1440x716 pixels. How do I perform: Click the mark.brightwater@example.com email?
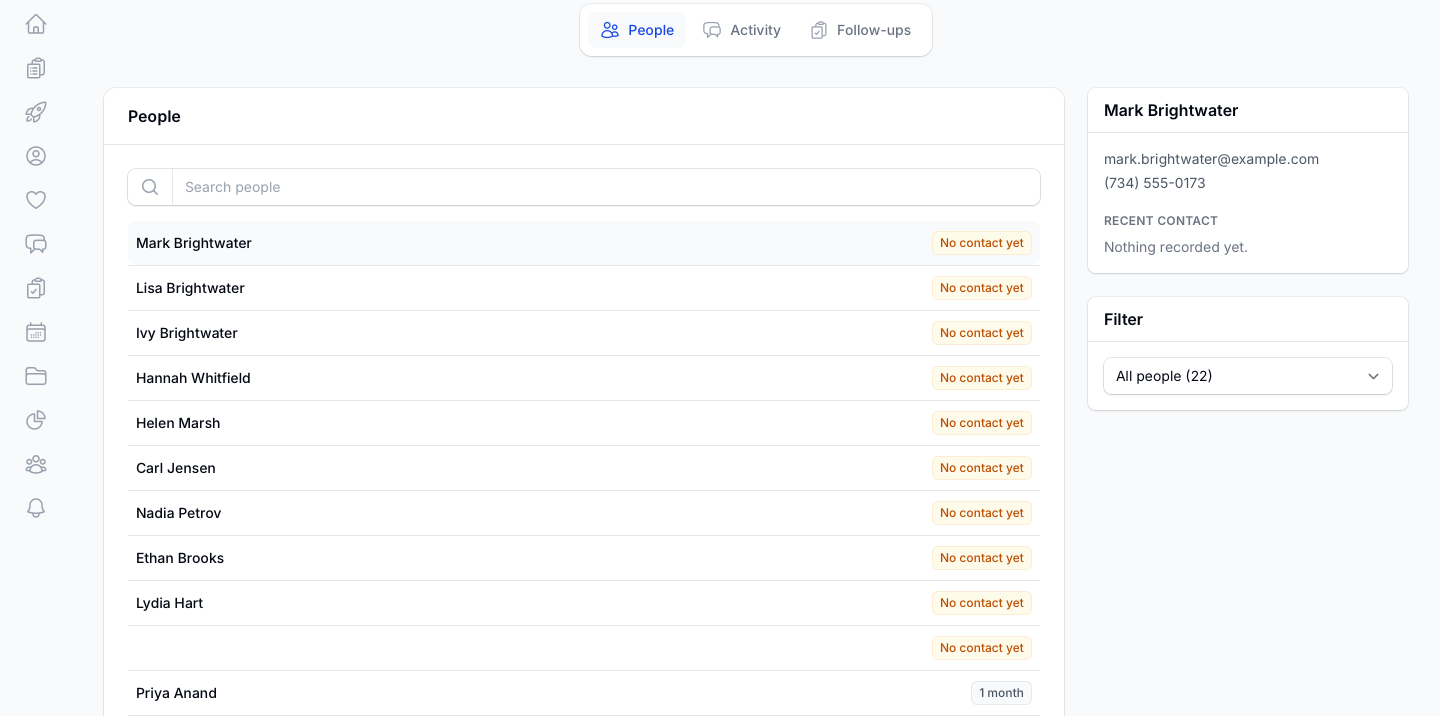[1211, 159]
